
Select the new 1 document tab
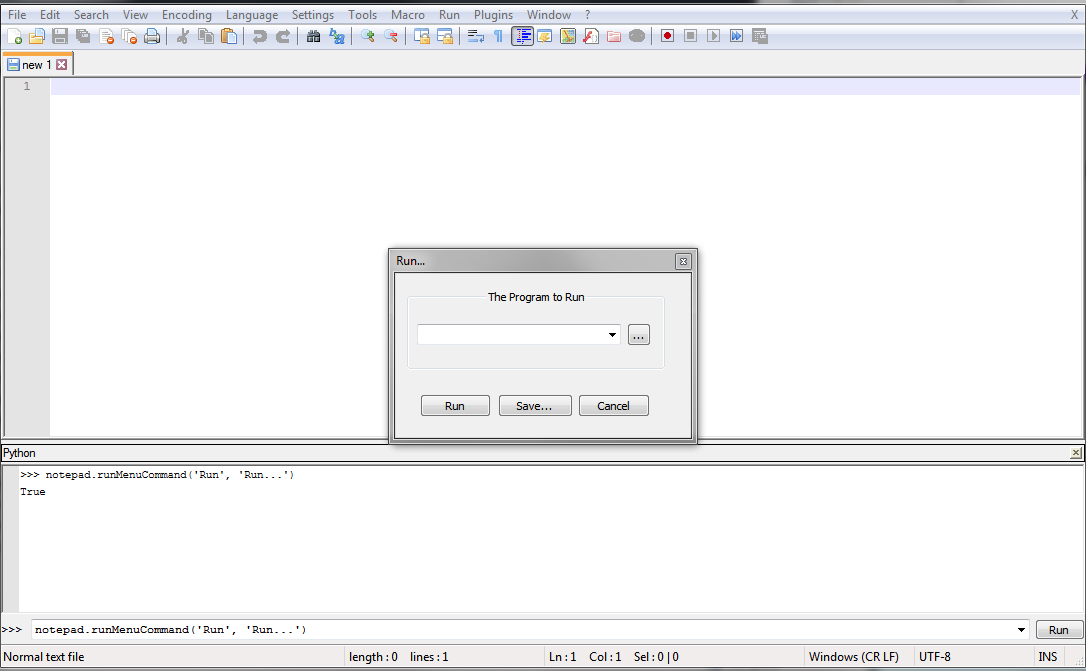point(37,64)
